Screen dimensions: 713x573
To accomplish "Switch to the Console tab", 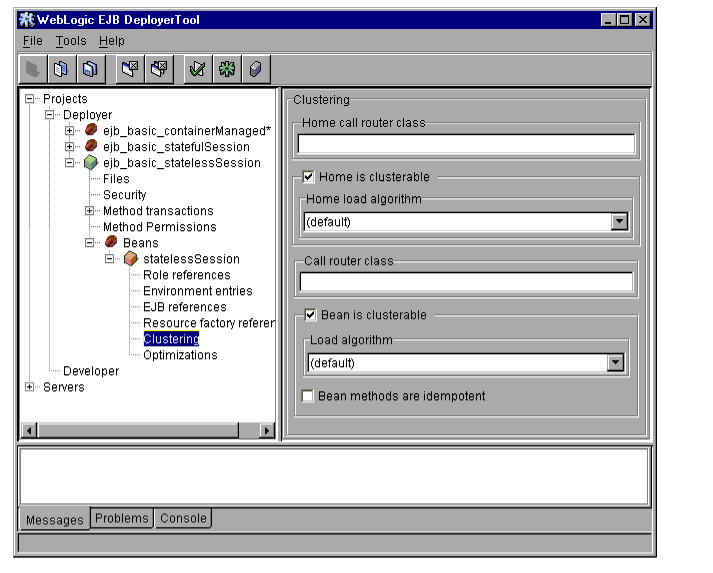I will (183, 518).
